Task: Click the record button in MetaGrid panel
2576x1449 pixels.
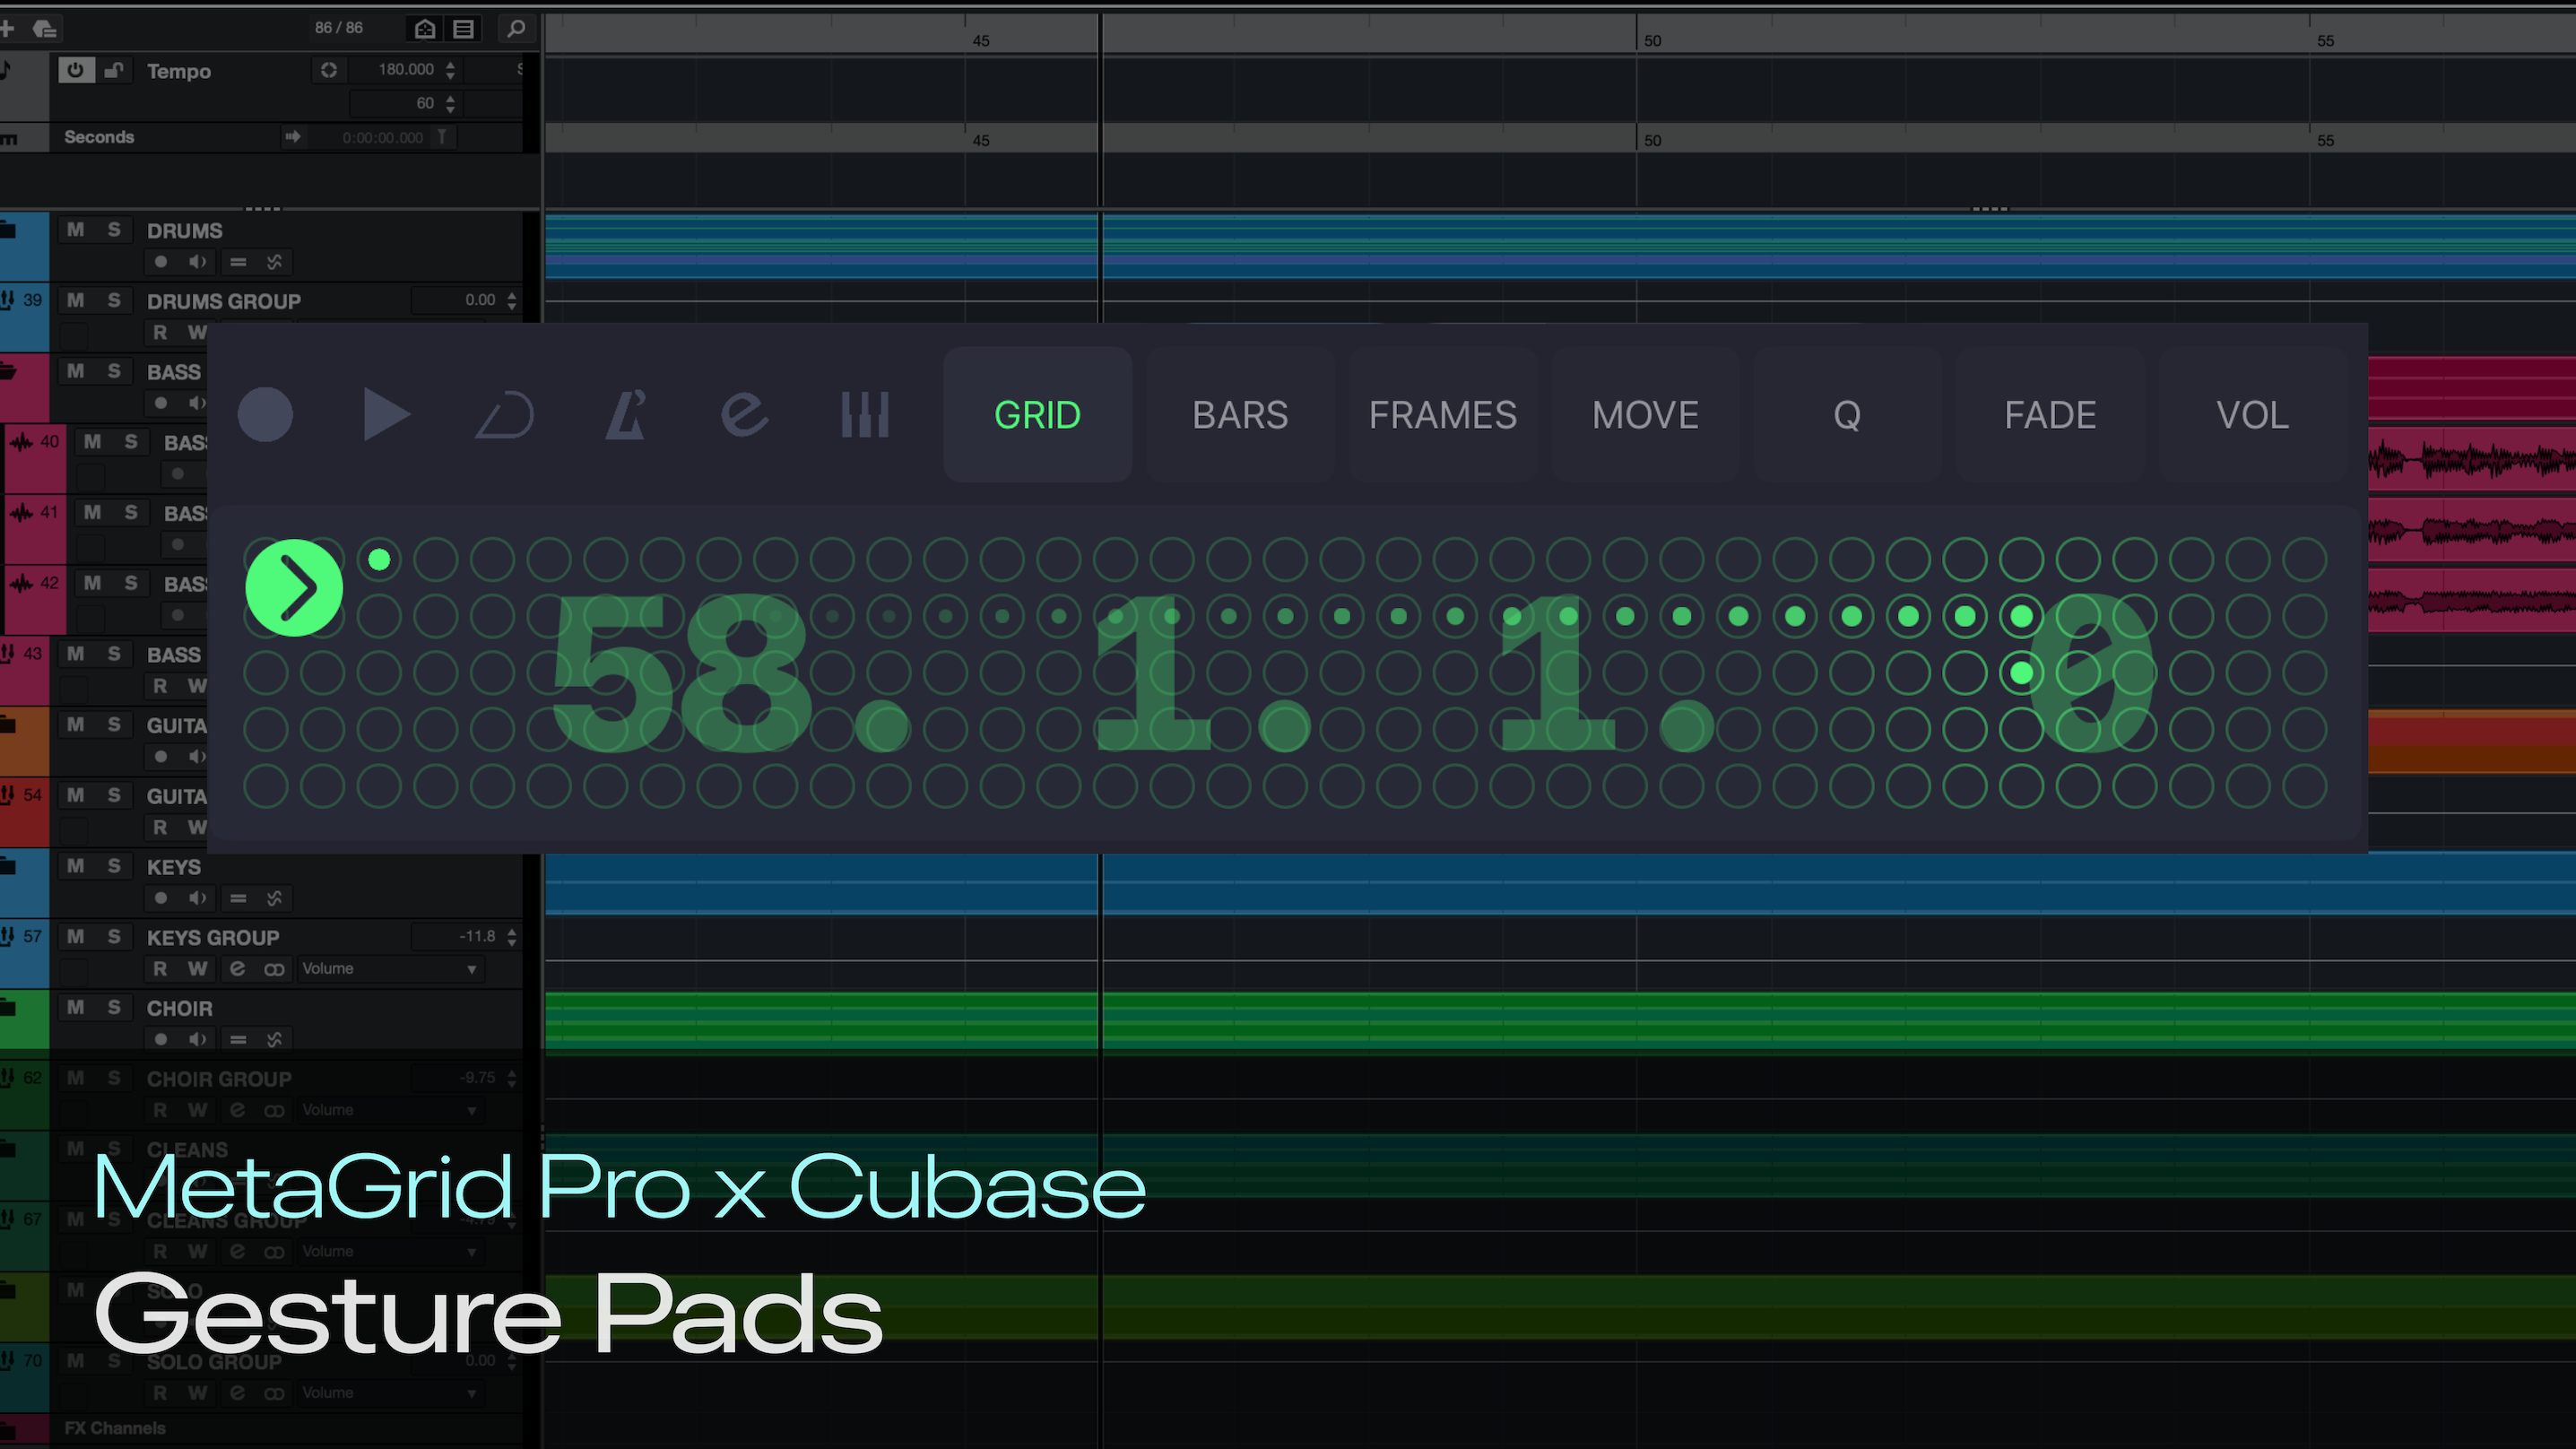Action: pyautogui.click(x=265, y=415)
